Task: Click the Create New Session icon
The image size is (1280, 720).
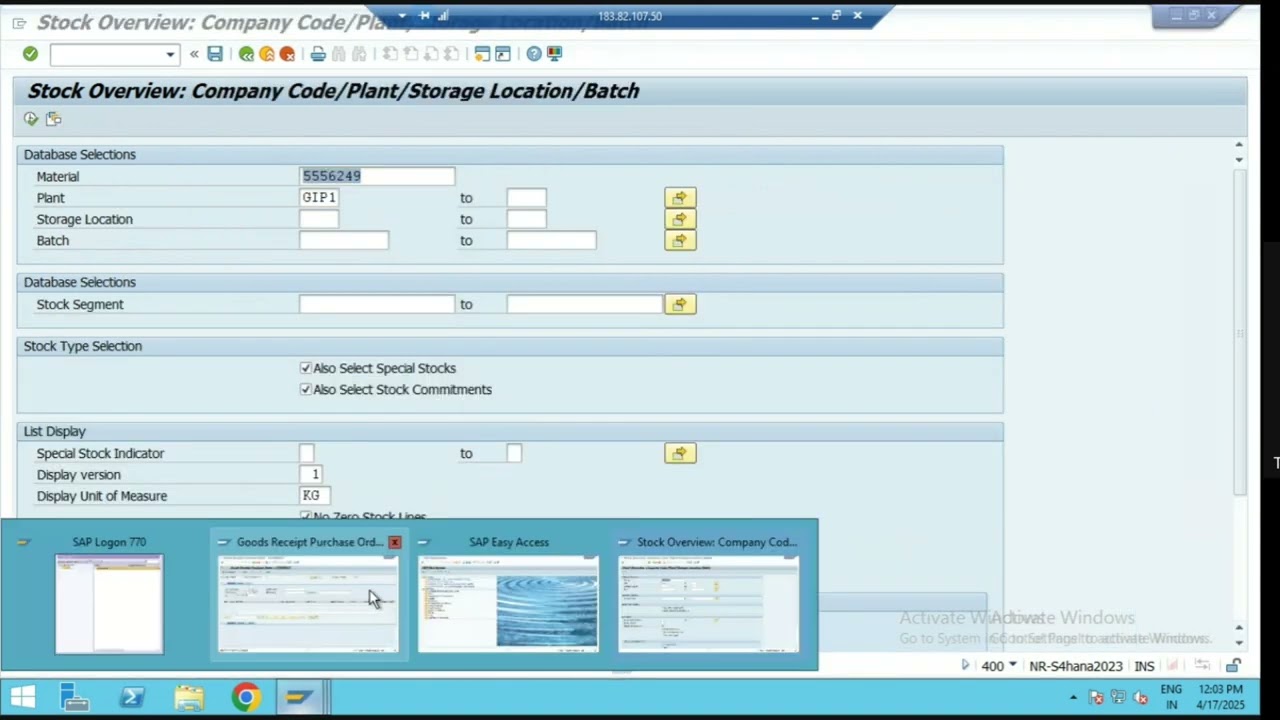Action: tap(482, 54)
